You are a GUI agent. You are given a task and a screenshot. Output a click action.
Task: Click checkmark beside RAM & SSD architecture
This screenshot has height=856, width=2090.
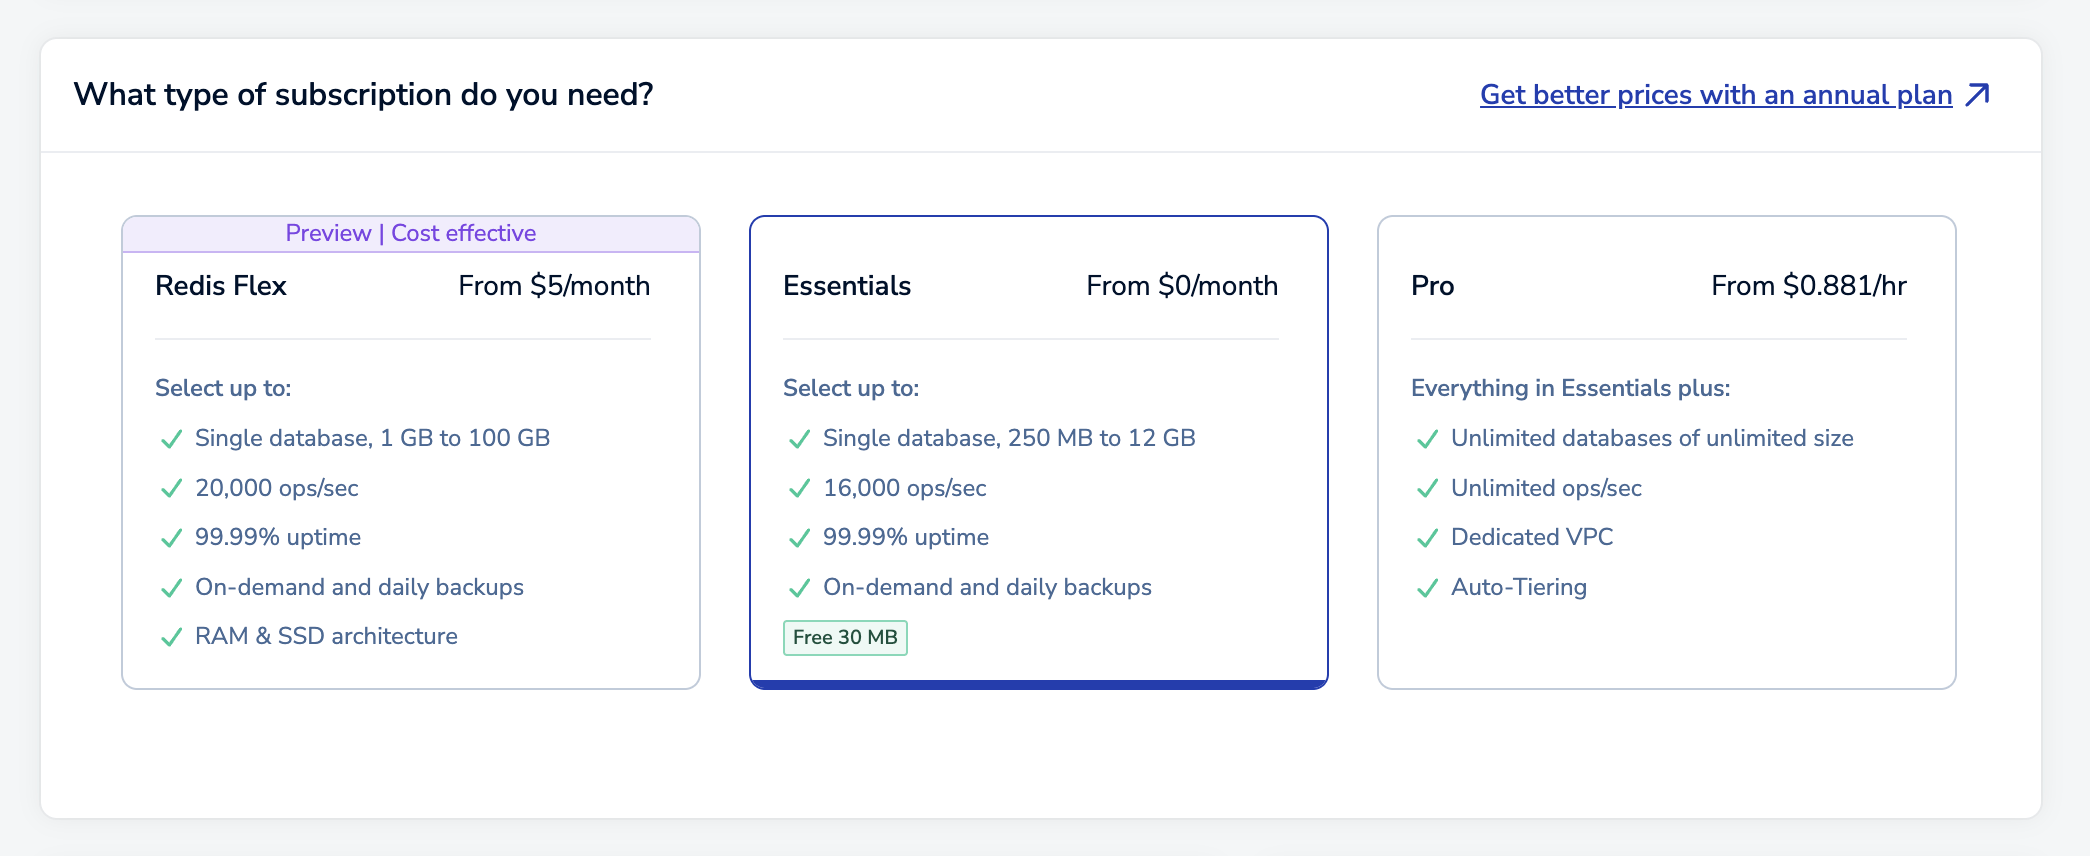172,637
